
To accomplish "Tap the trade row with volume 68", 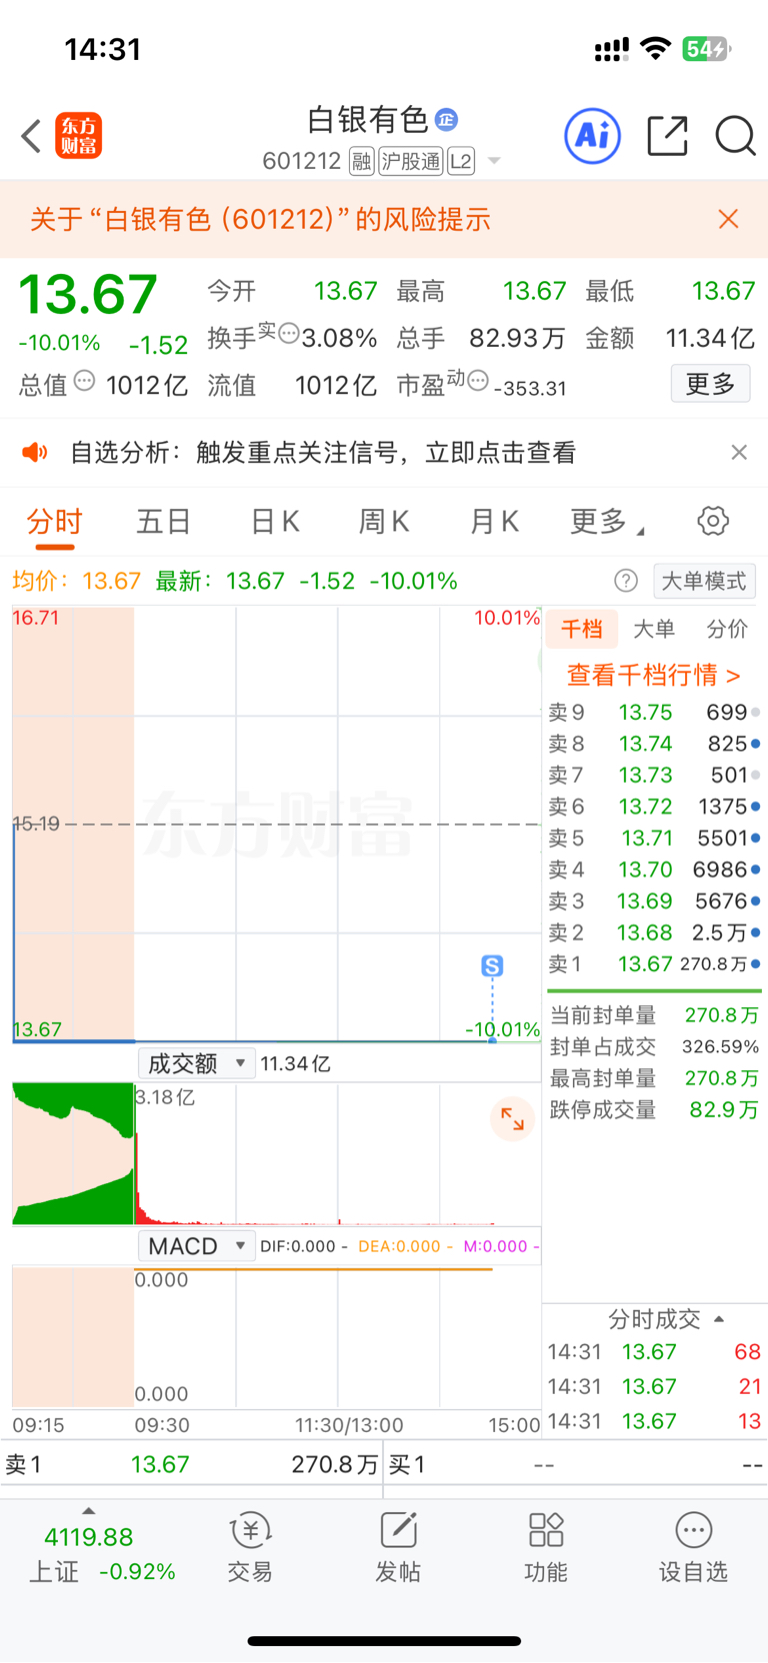I will (654, 1352).
